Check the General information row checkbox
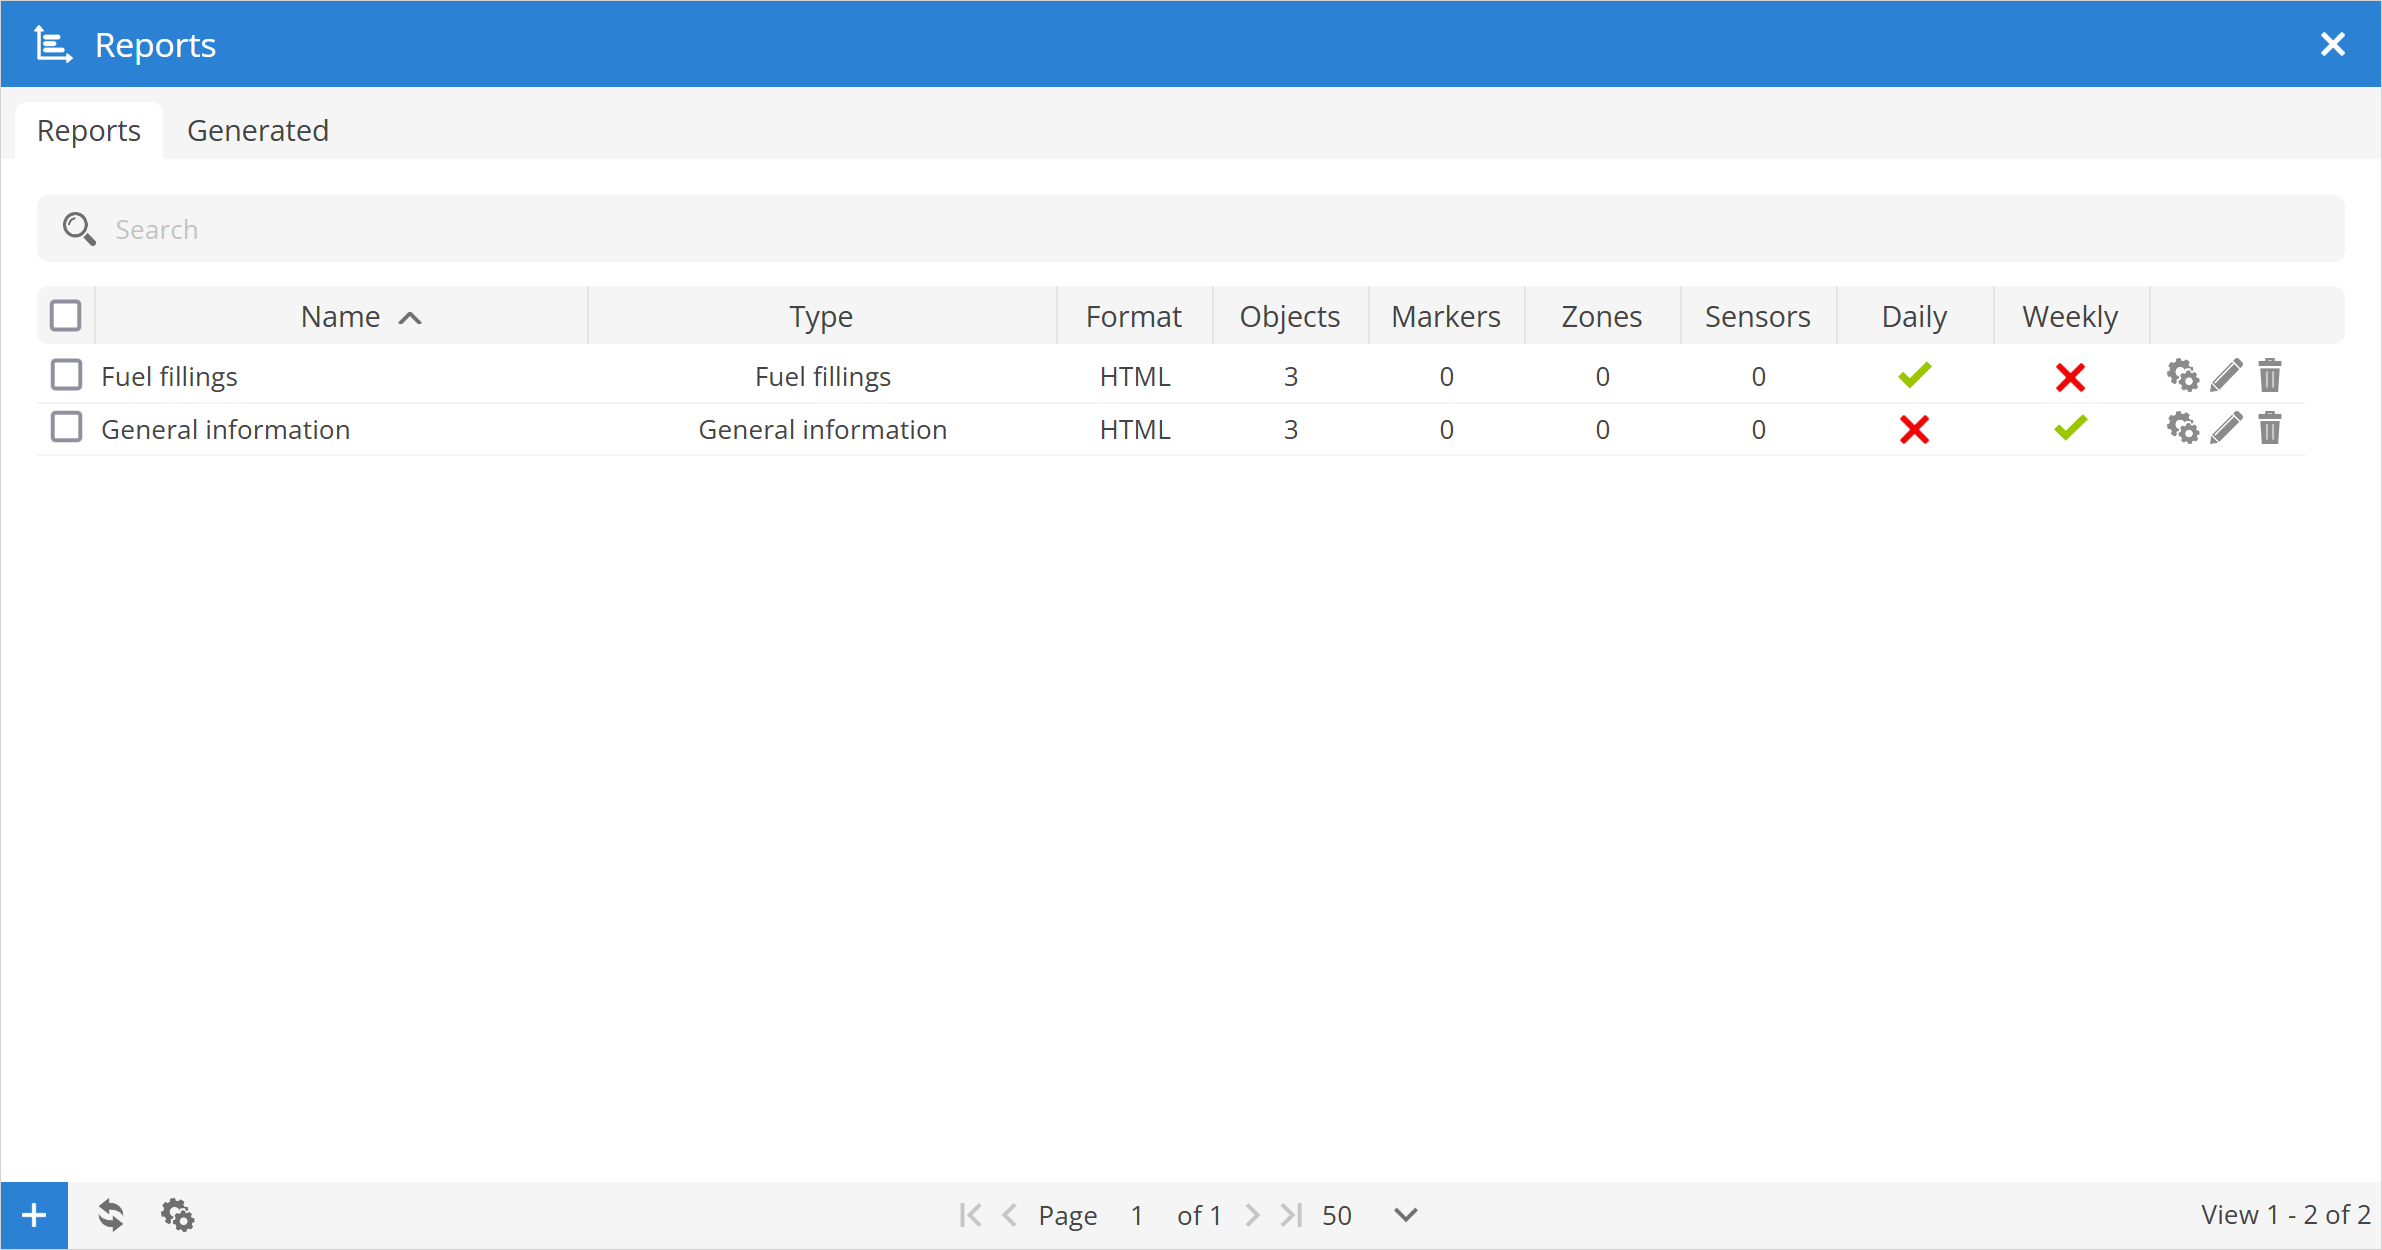The image size is (2382, 1250). tap(66, 428)
